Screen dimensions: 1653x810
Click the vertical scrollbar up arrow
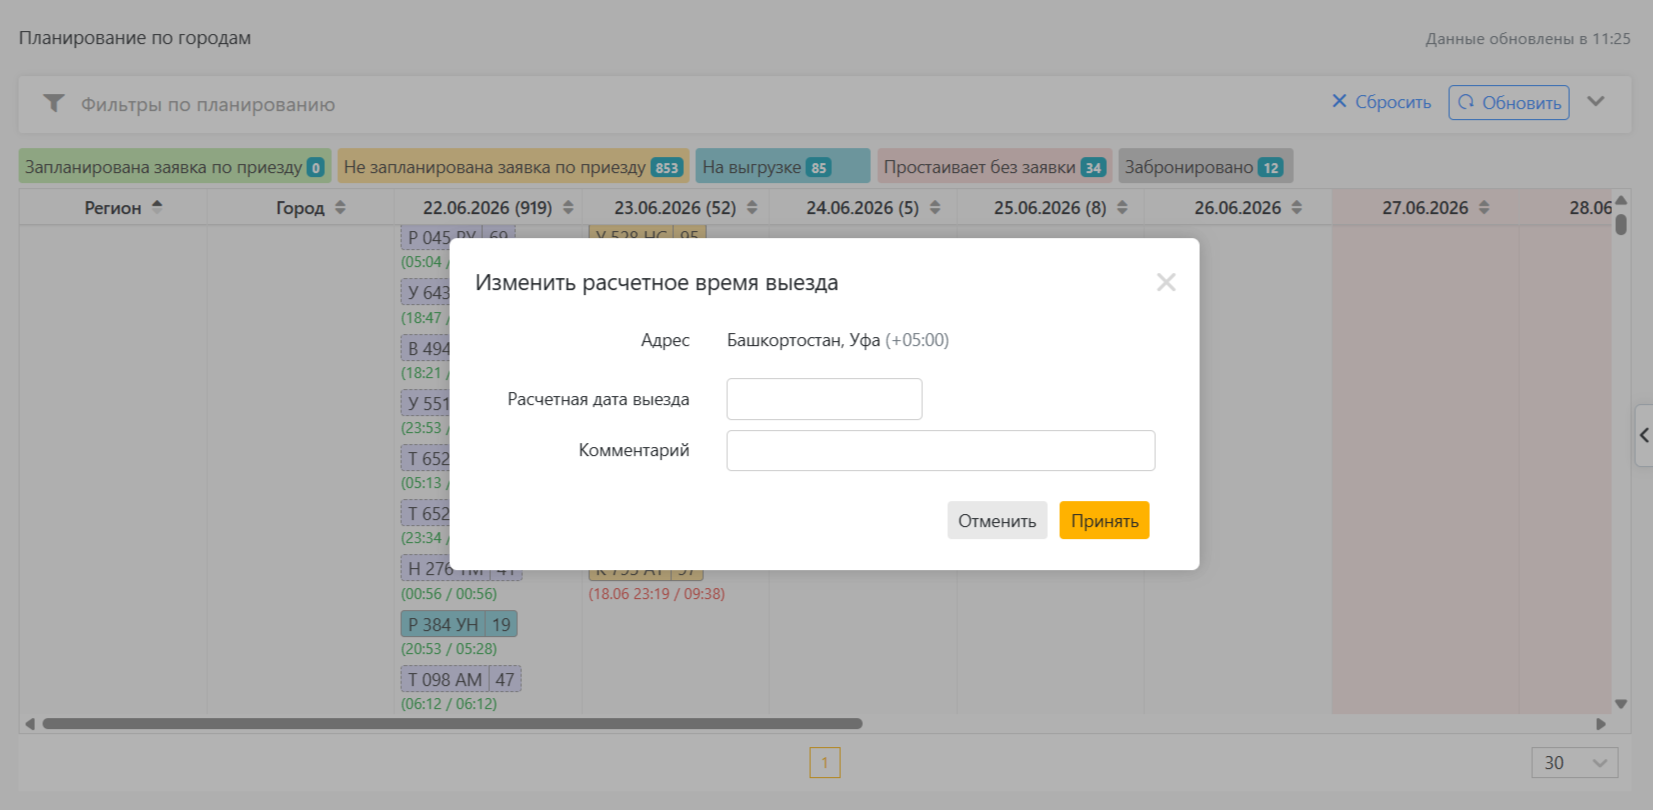(x=1621, y=199)
